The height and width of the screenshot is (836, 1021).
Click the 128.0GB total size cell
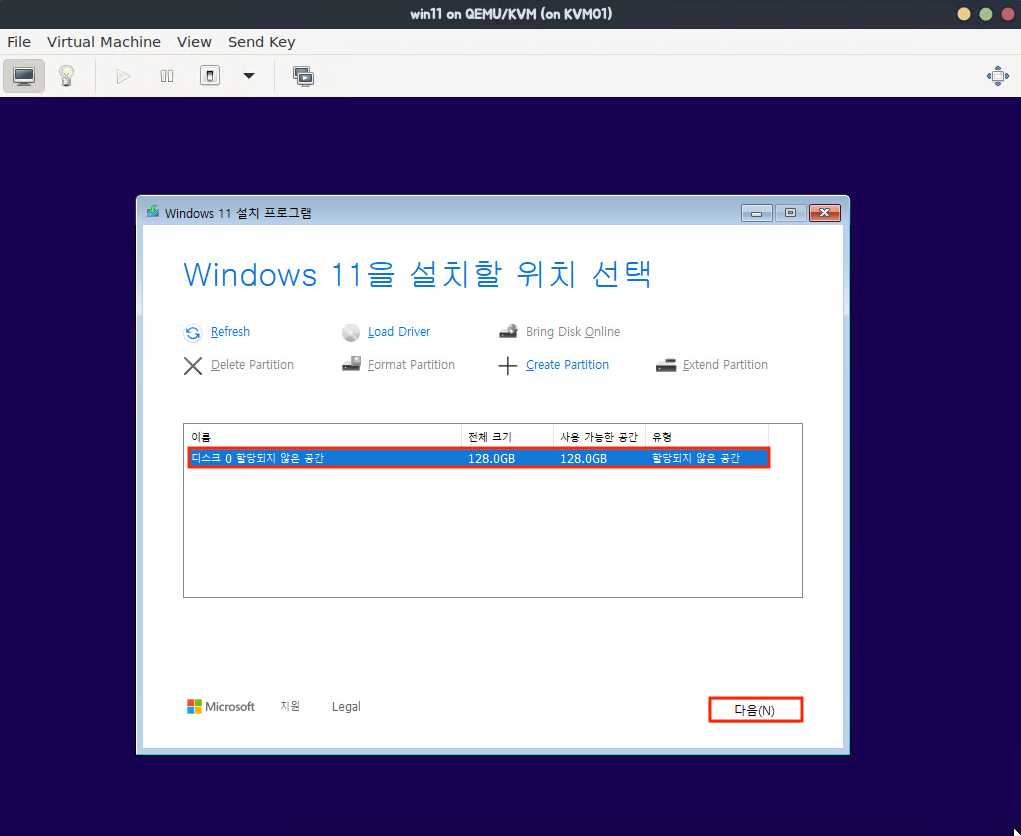click(x=492, y=458)
